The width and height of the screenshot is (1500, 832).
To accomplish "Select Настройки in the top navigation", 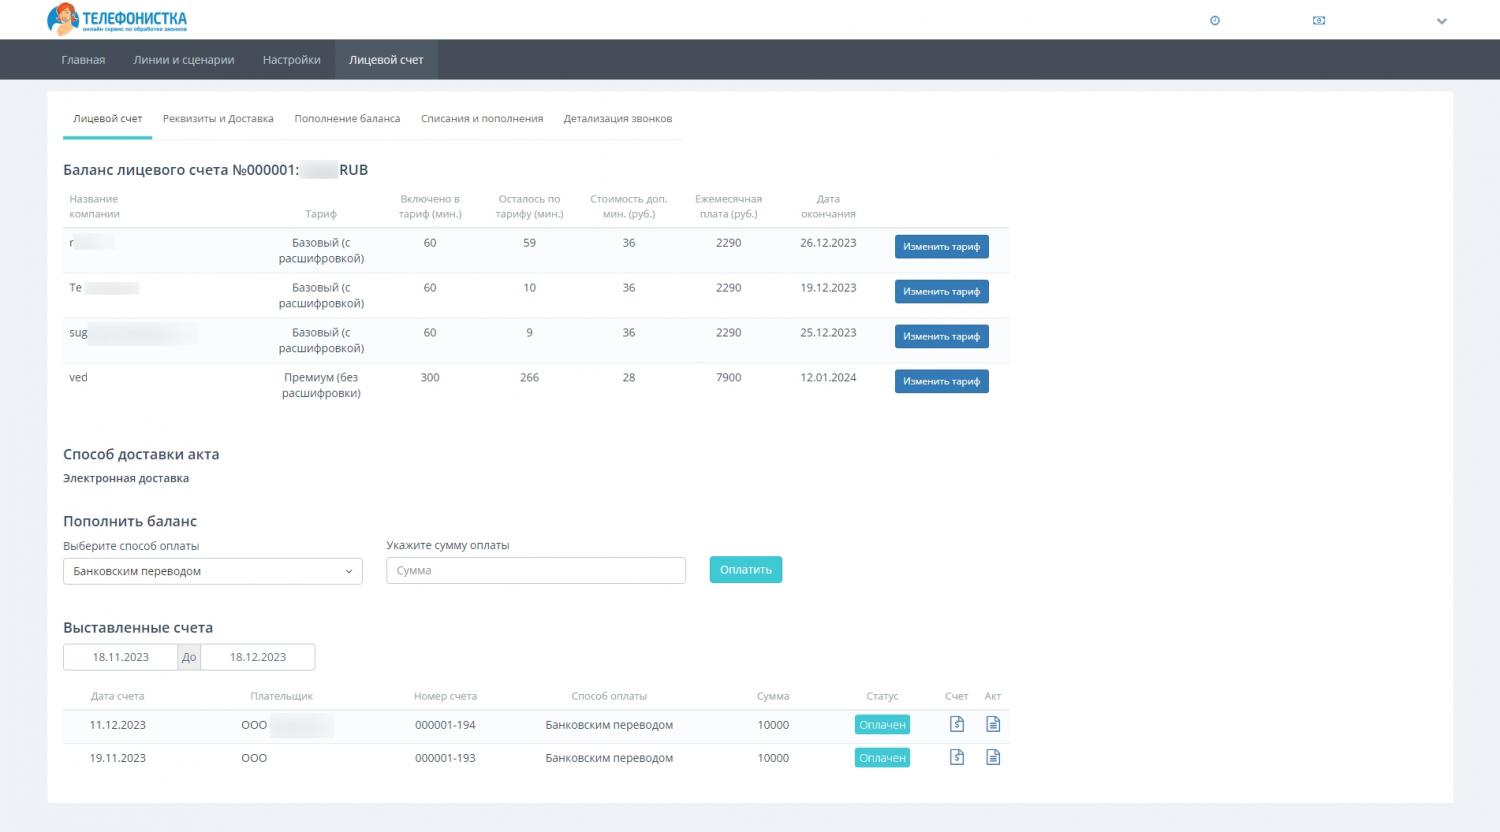I will click(x=291, y=60).
